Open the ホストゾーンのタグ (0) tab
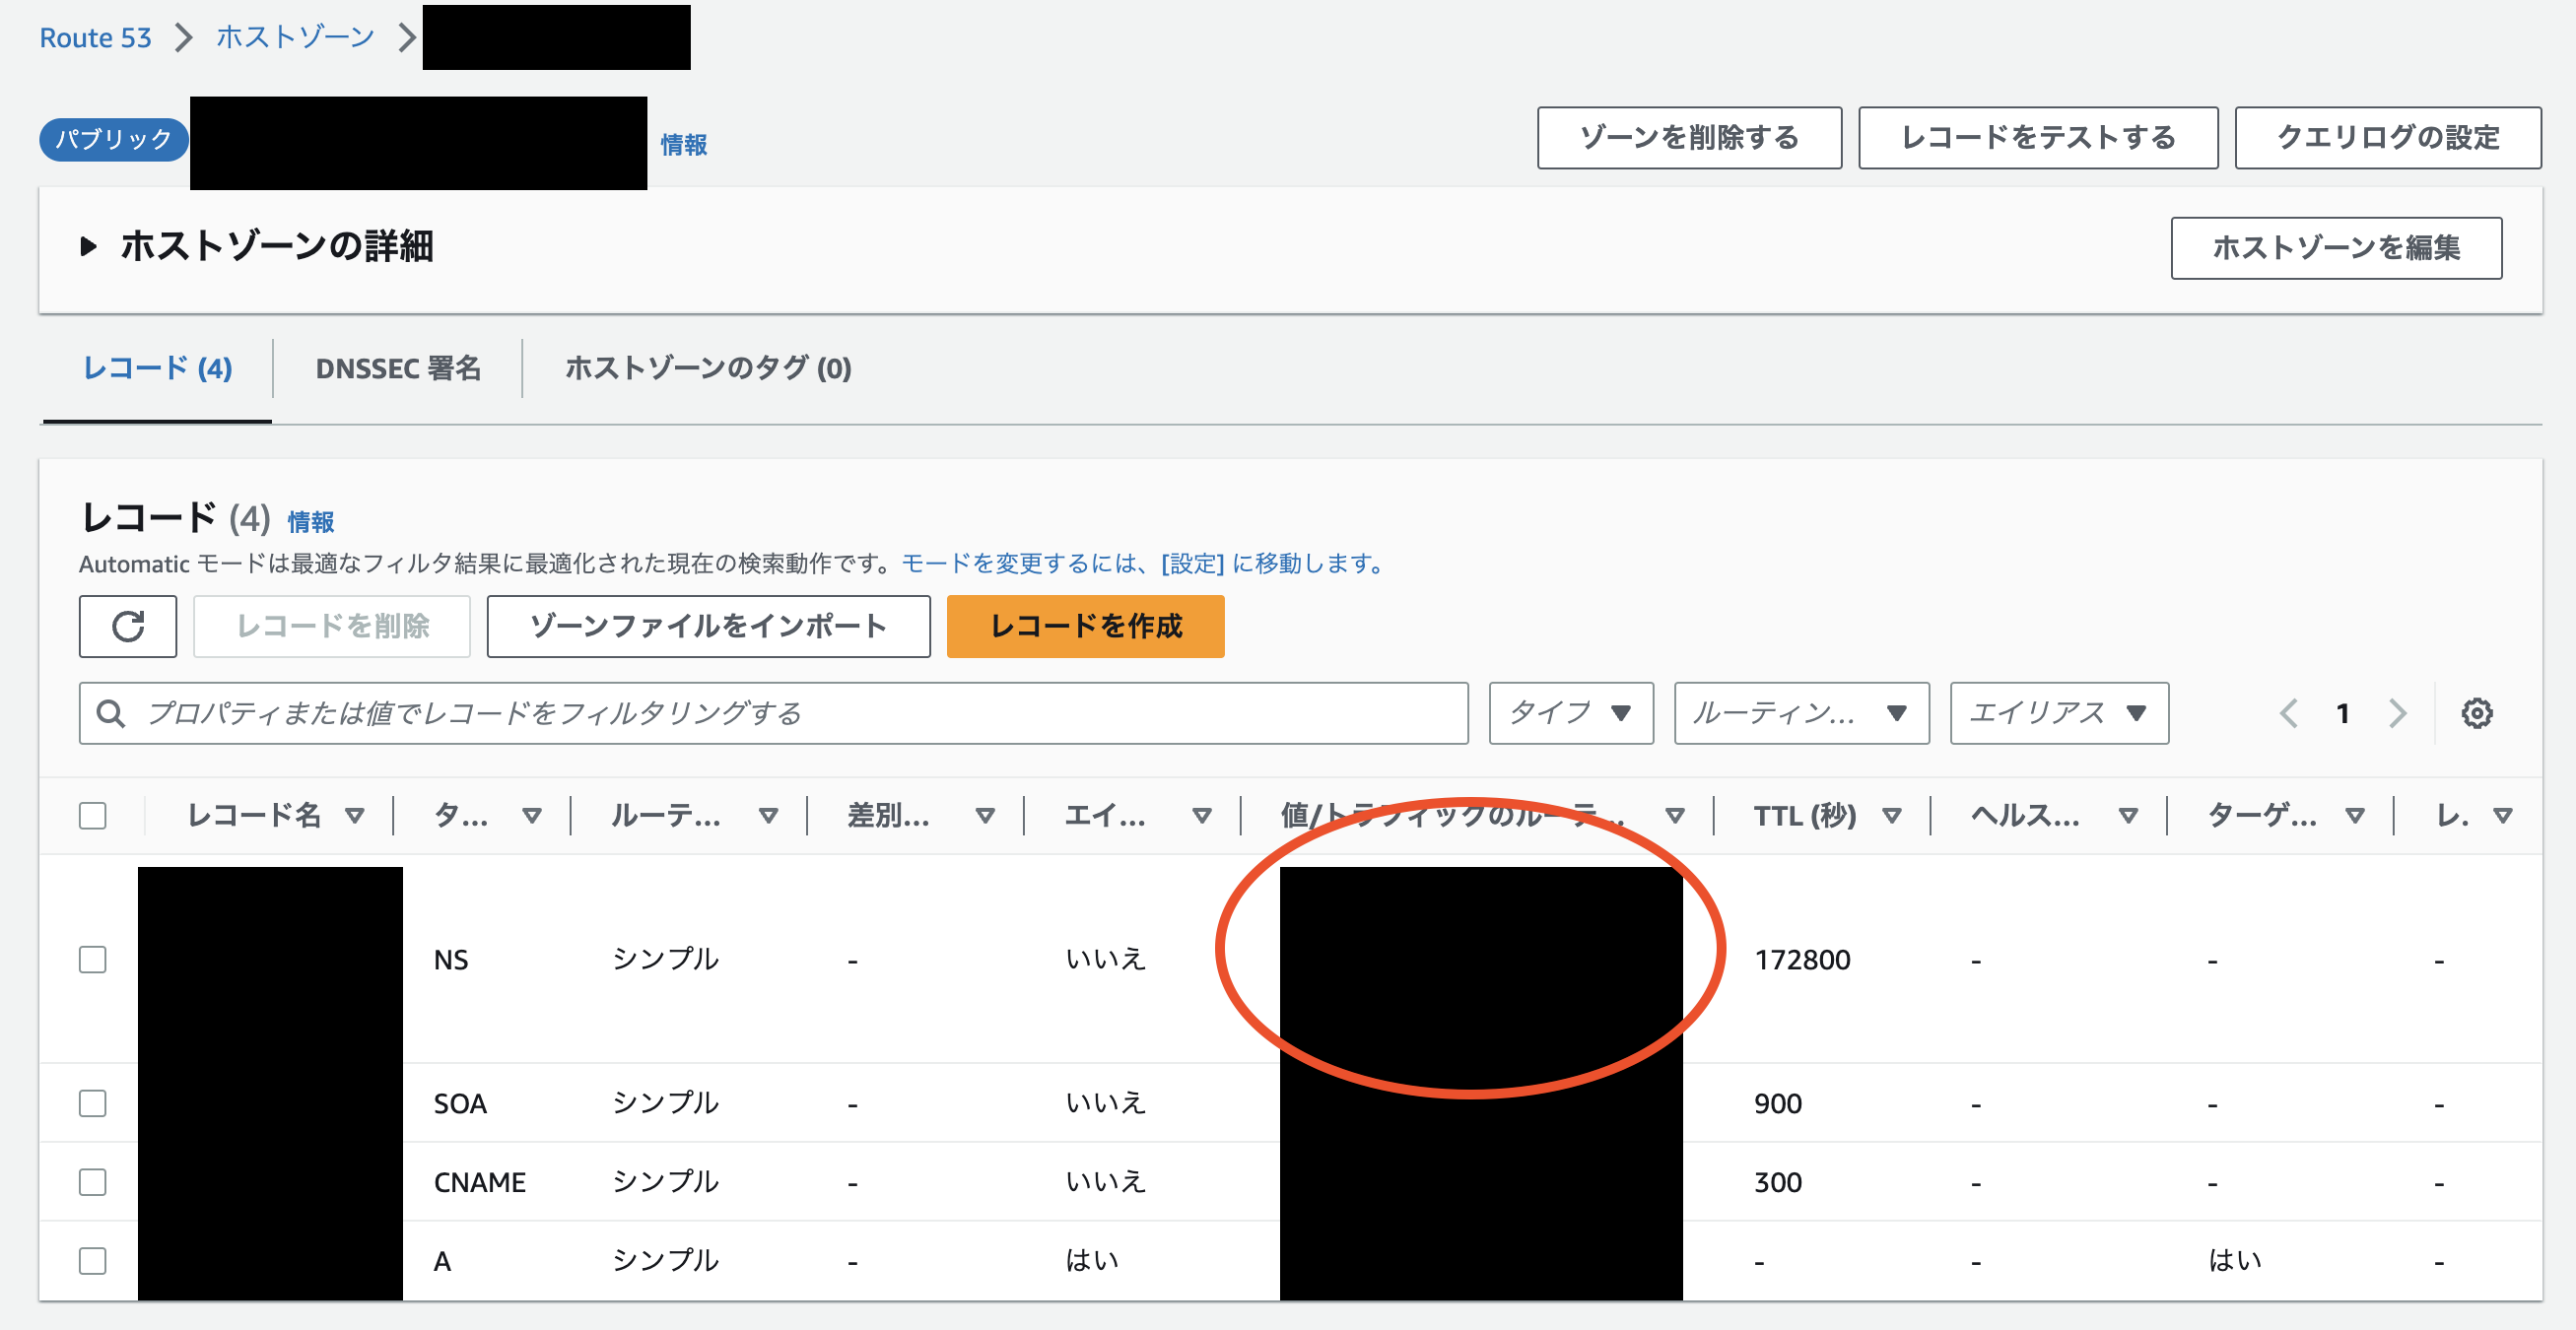 tap(709, 369)
